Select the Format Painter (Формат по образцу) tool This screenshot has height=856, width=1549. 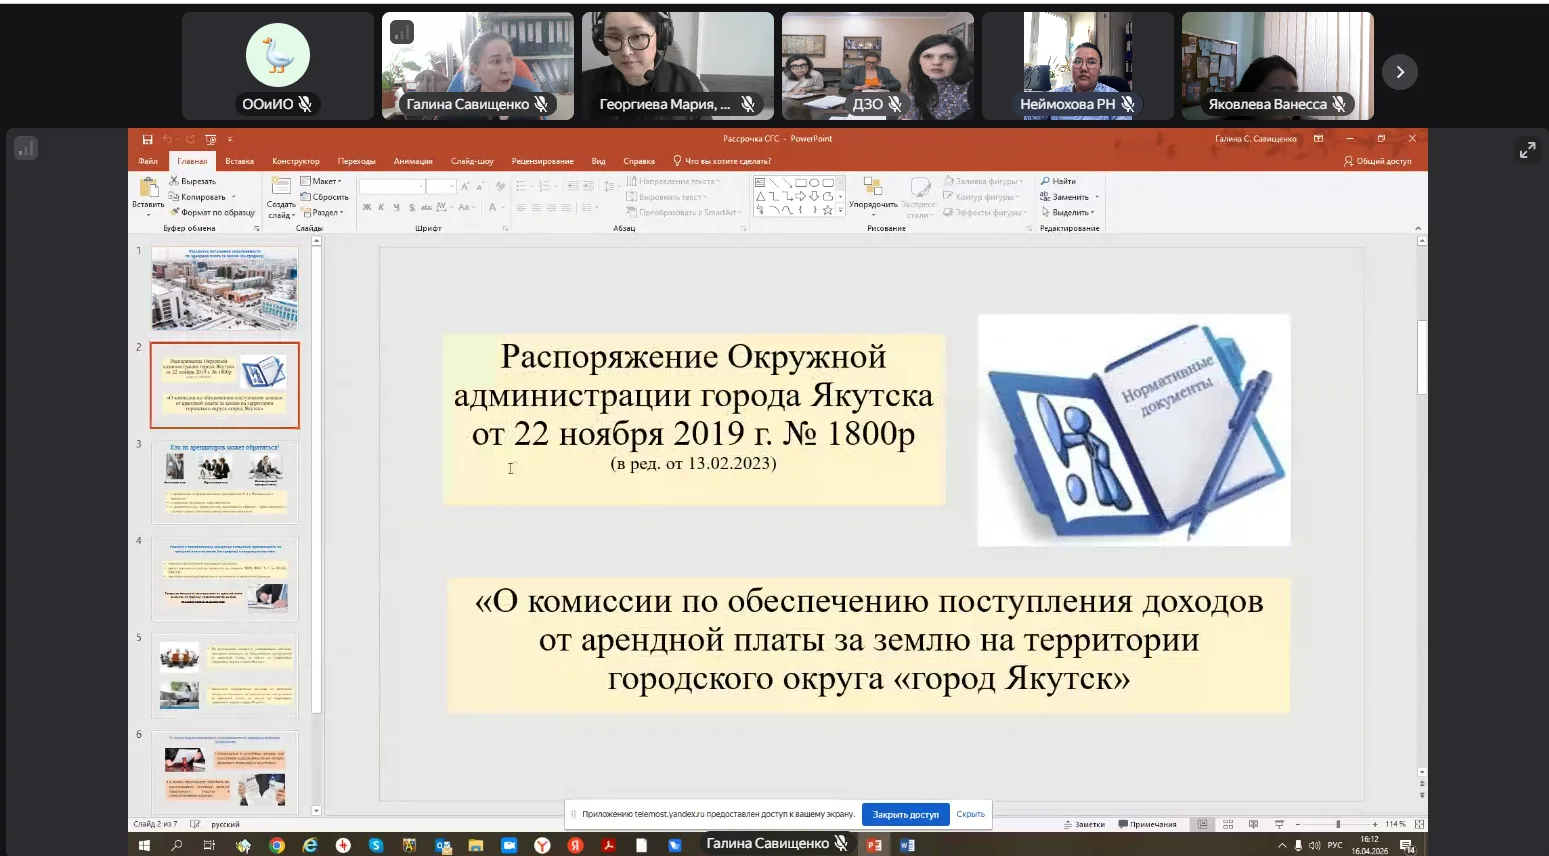[x=211, y=212]
